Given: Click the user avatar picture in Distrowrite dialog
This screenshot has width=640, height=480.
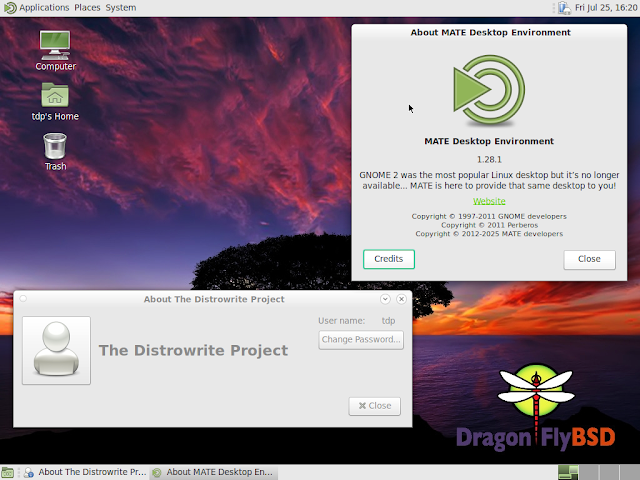Looking at the screenshot, I should pyautogui.click(x=56, y=350).
